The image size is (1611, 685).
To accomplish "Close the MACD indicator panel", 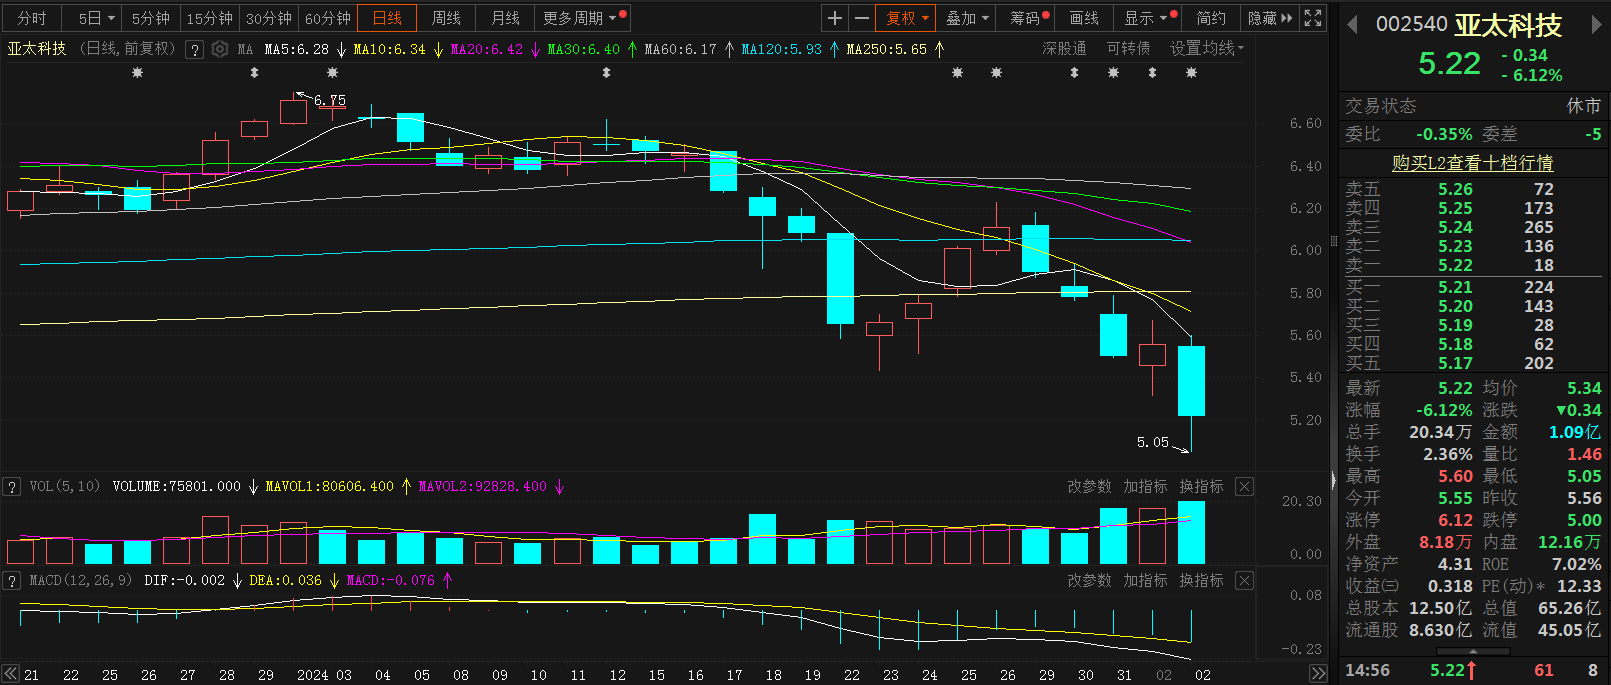I will (1244, 580).
